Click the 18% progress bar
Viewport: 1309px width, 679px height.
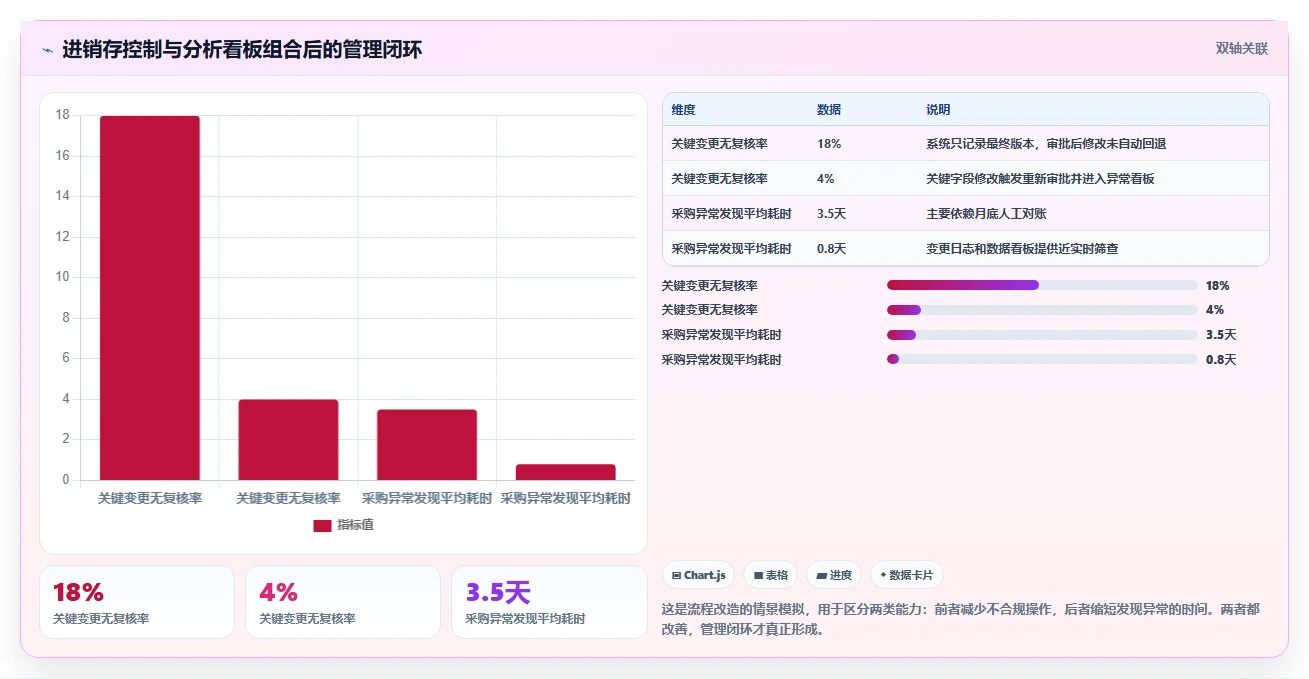pos(1042,285)
